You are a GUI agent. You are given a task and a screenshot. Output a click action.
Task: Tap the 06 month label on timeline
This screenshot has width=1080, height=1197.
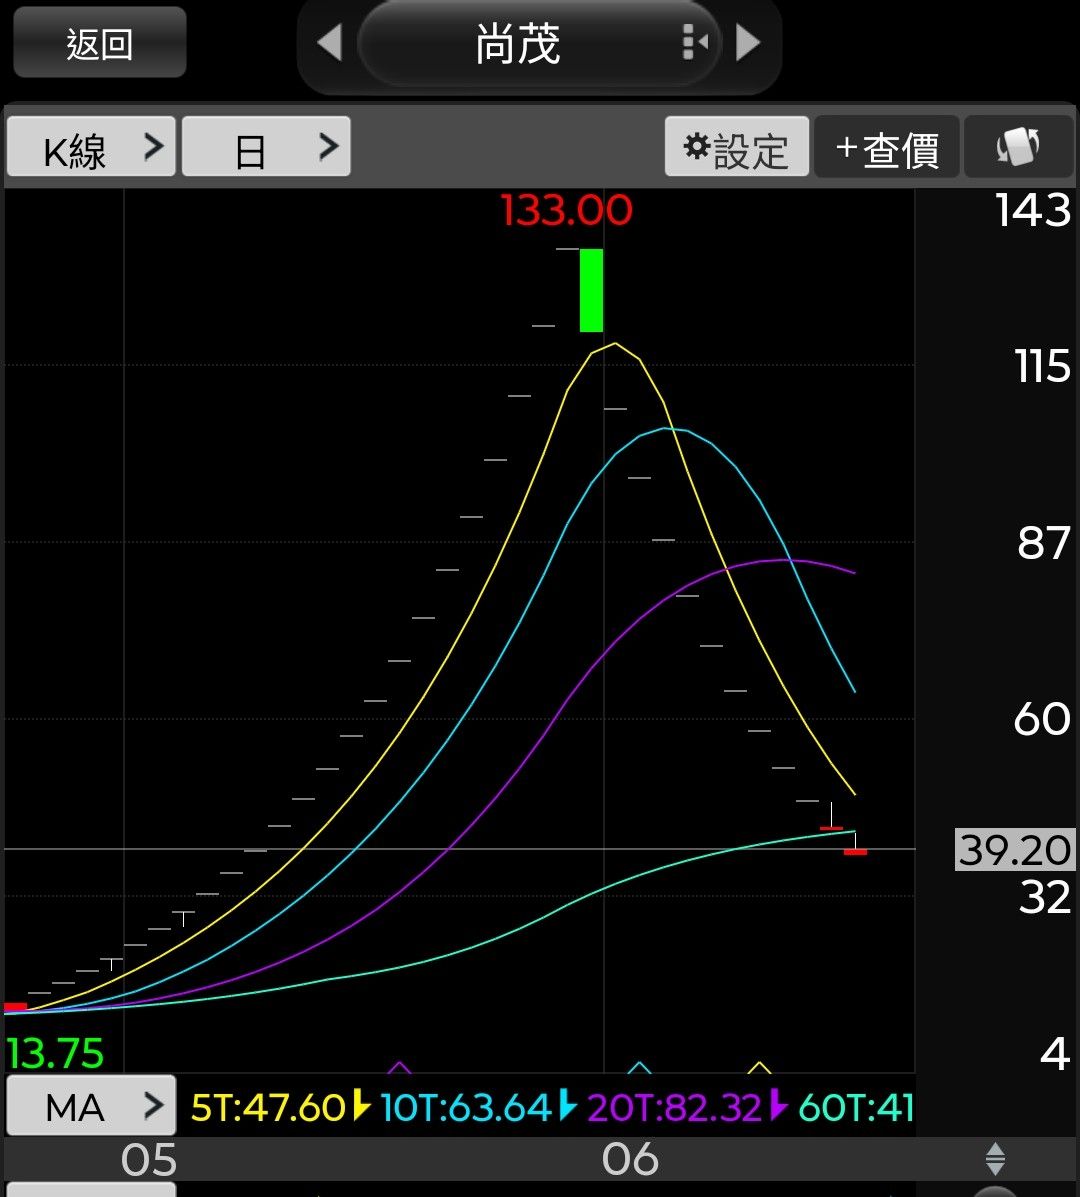(x=630, y=1159)
